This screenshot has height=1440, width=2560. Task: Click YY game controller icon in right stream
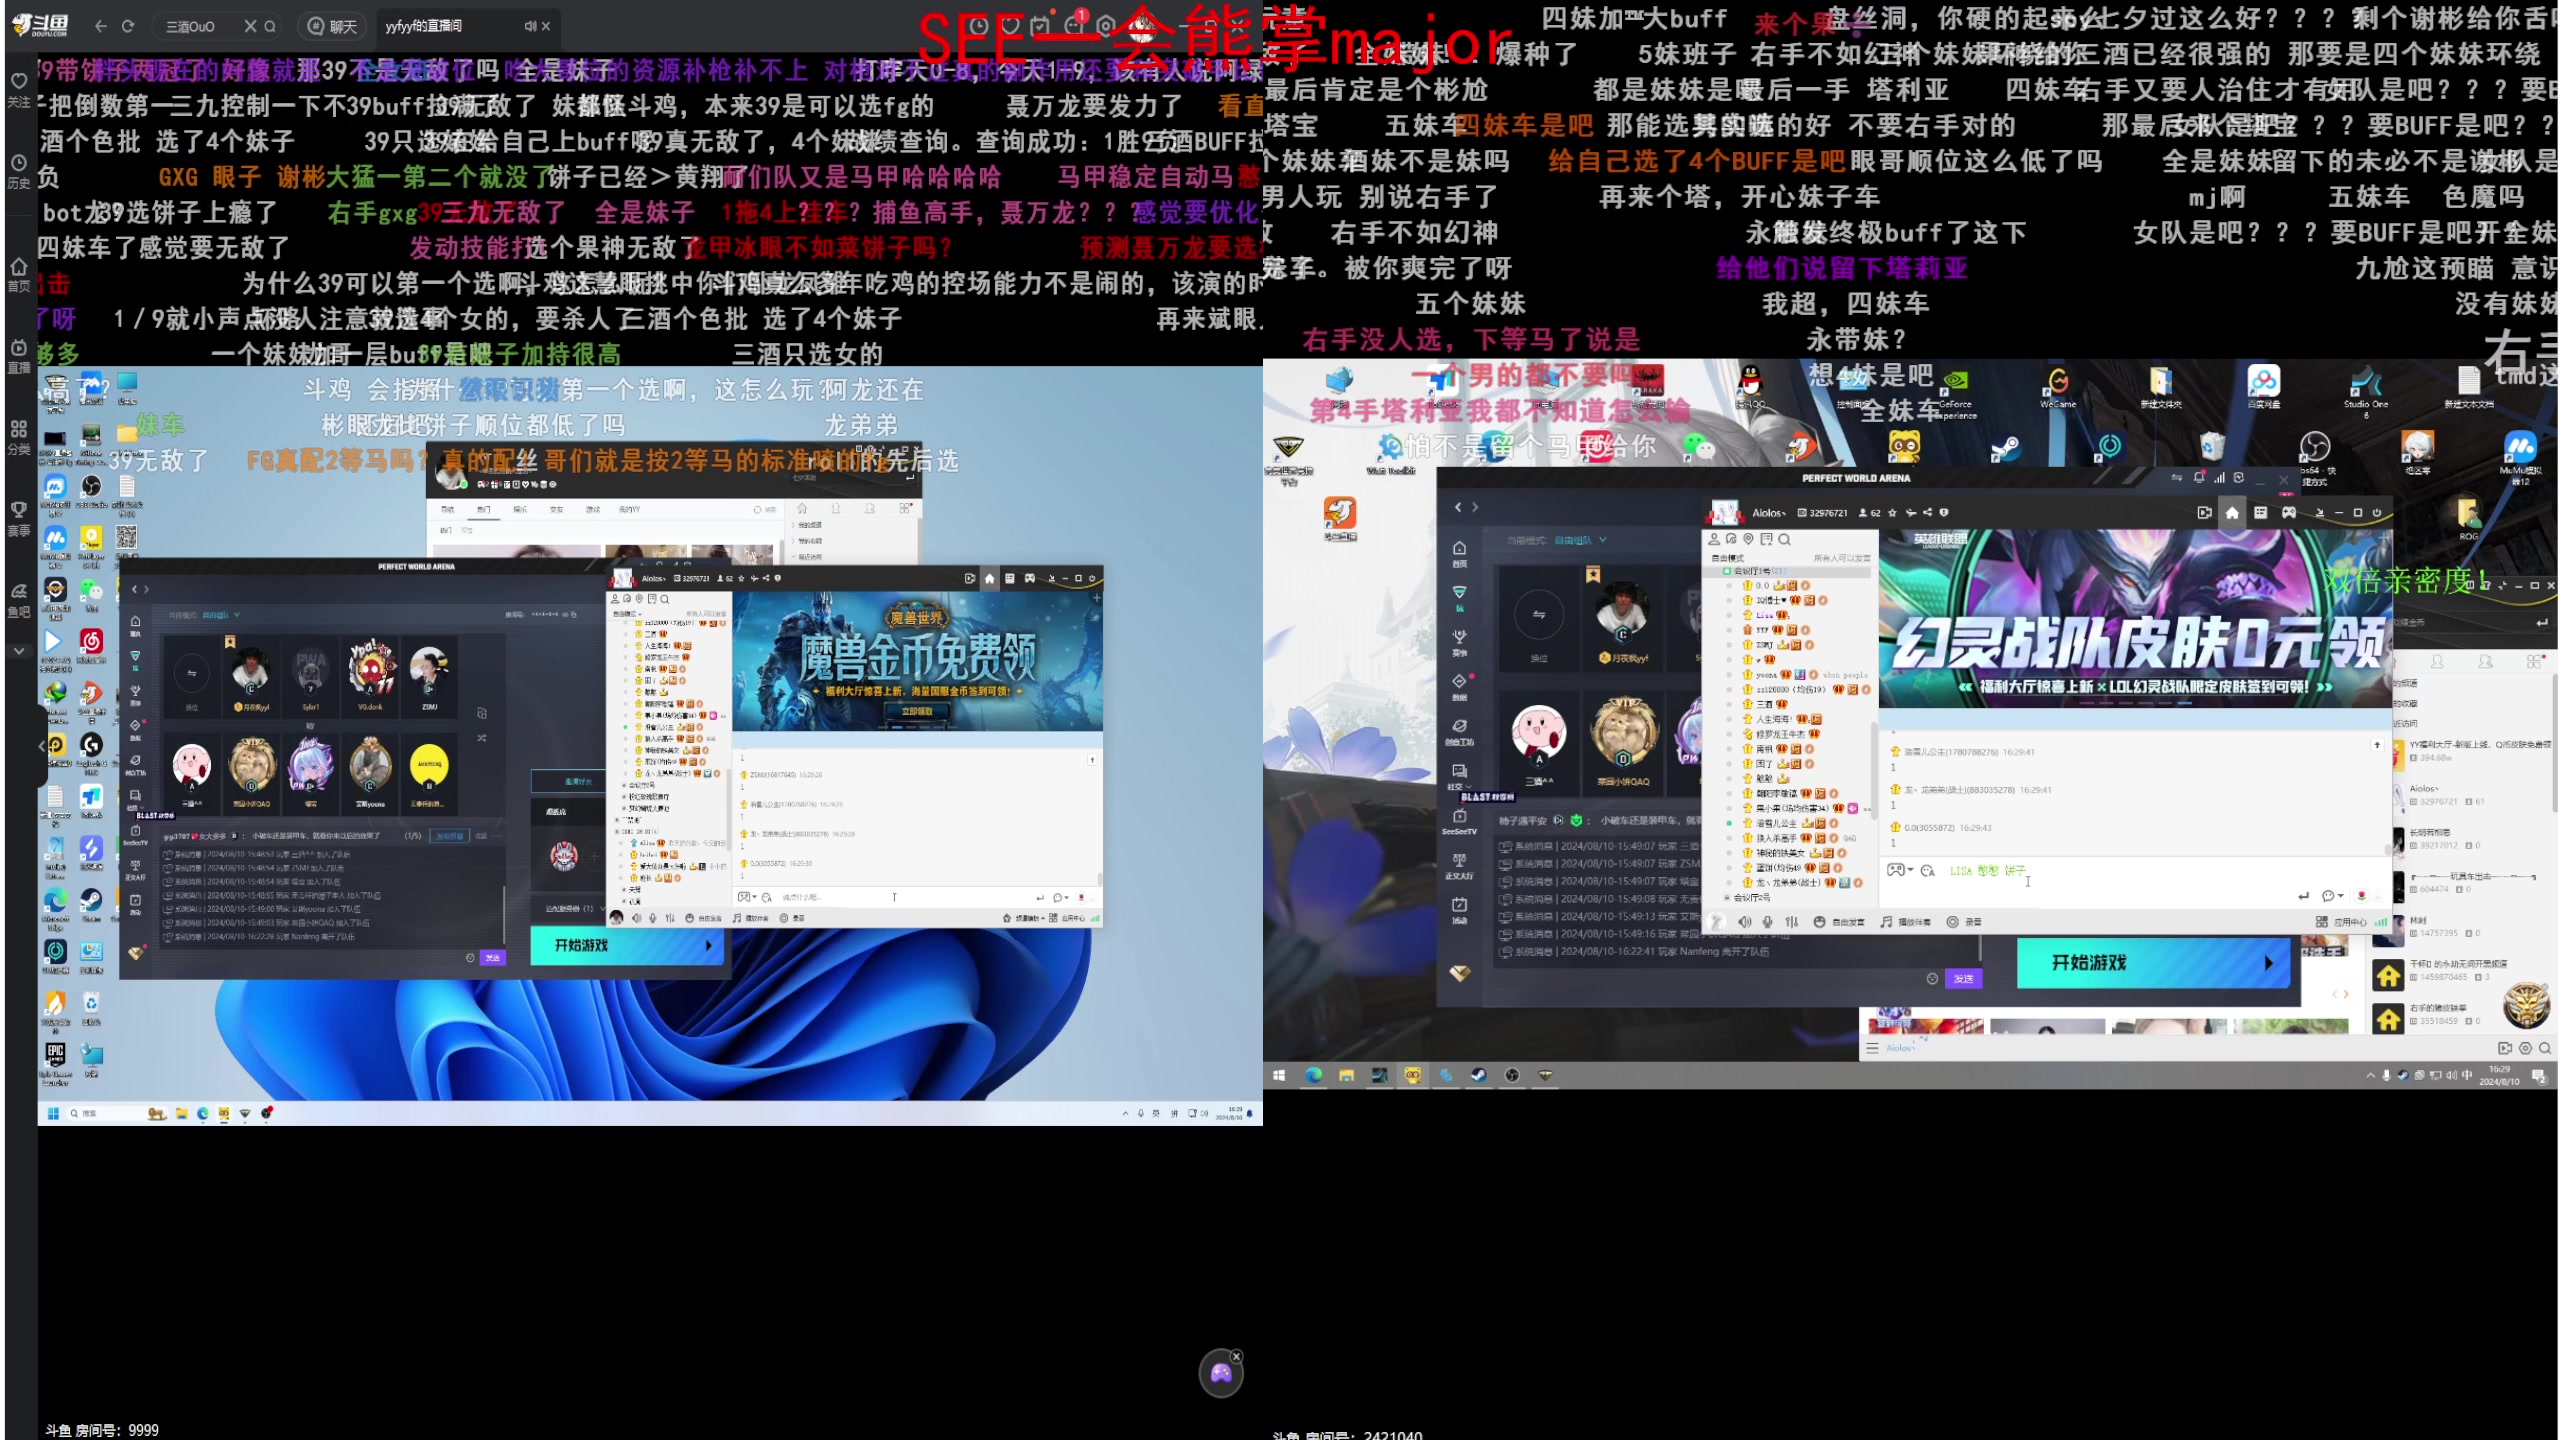click(2288, 513)
